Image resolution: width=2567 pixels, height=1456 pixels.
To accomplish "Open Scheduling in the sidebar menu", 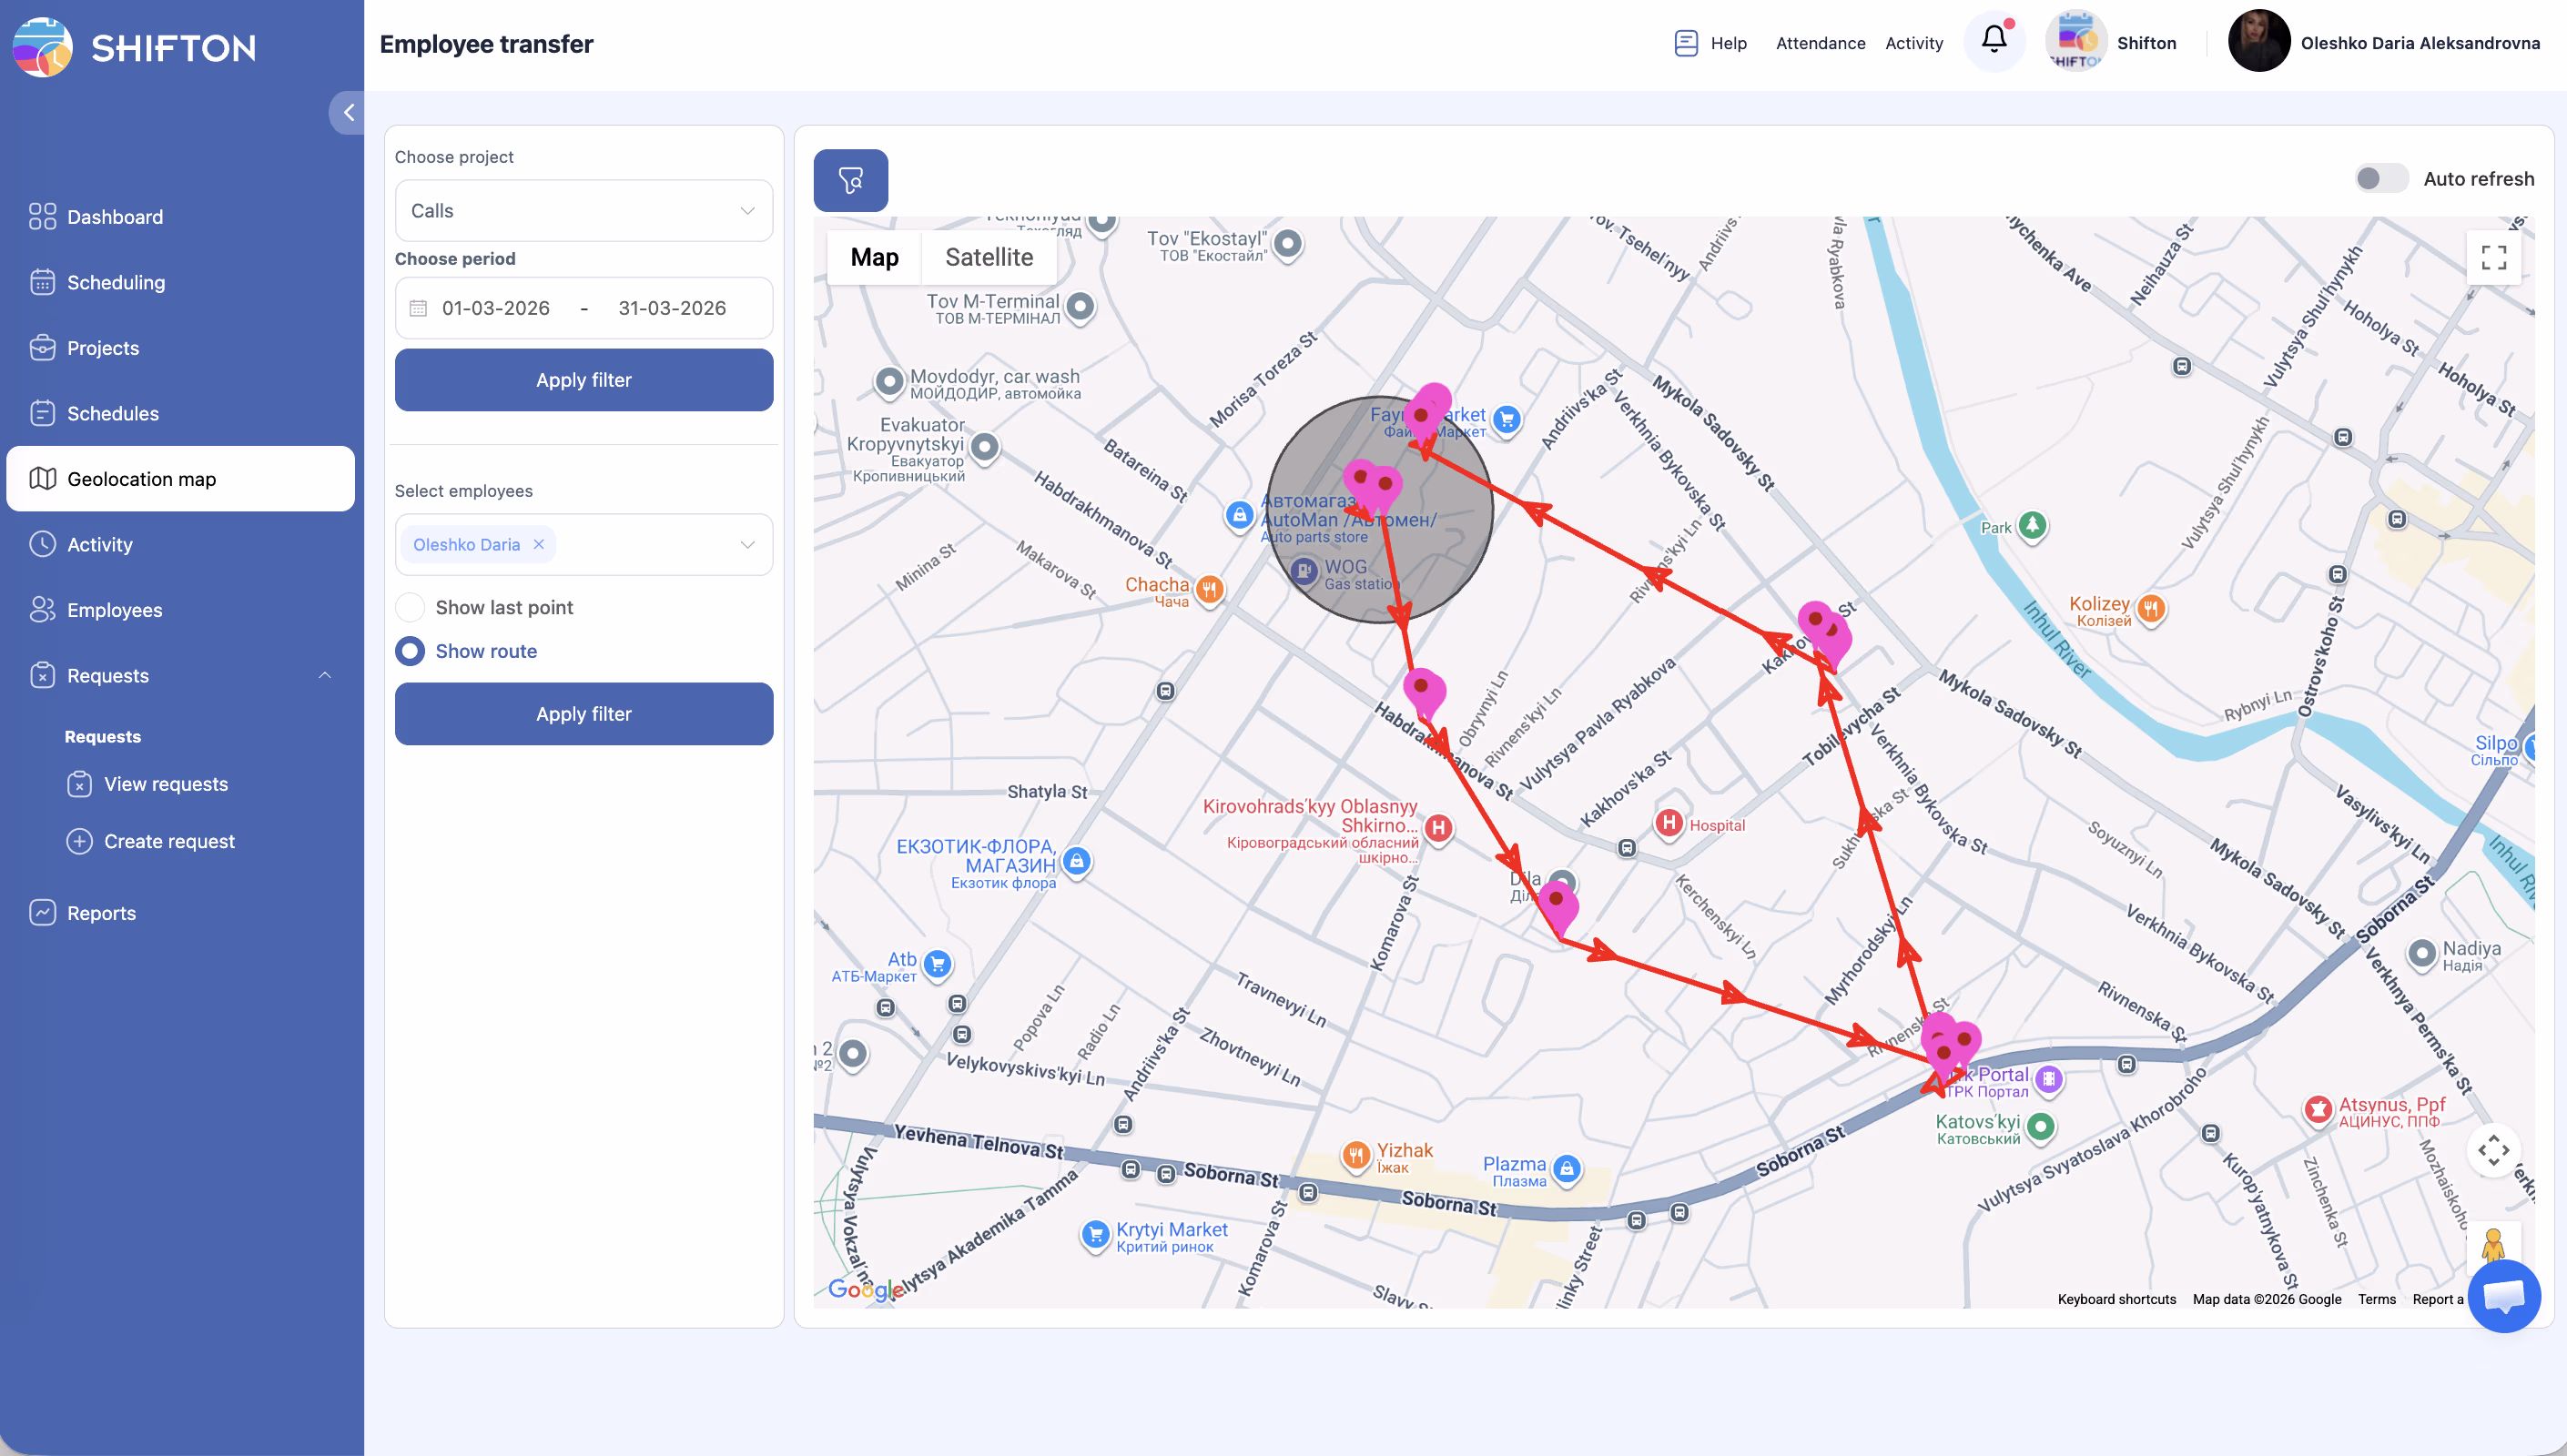I will (x=116, y=283).
